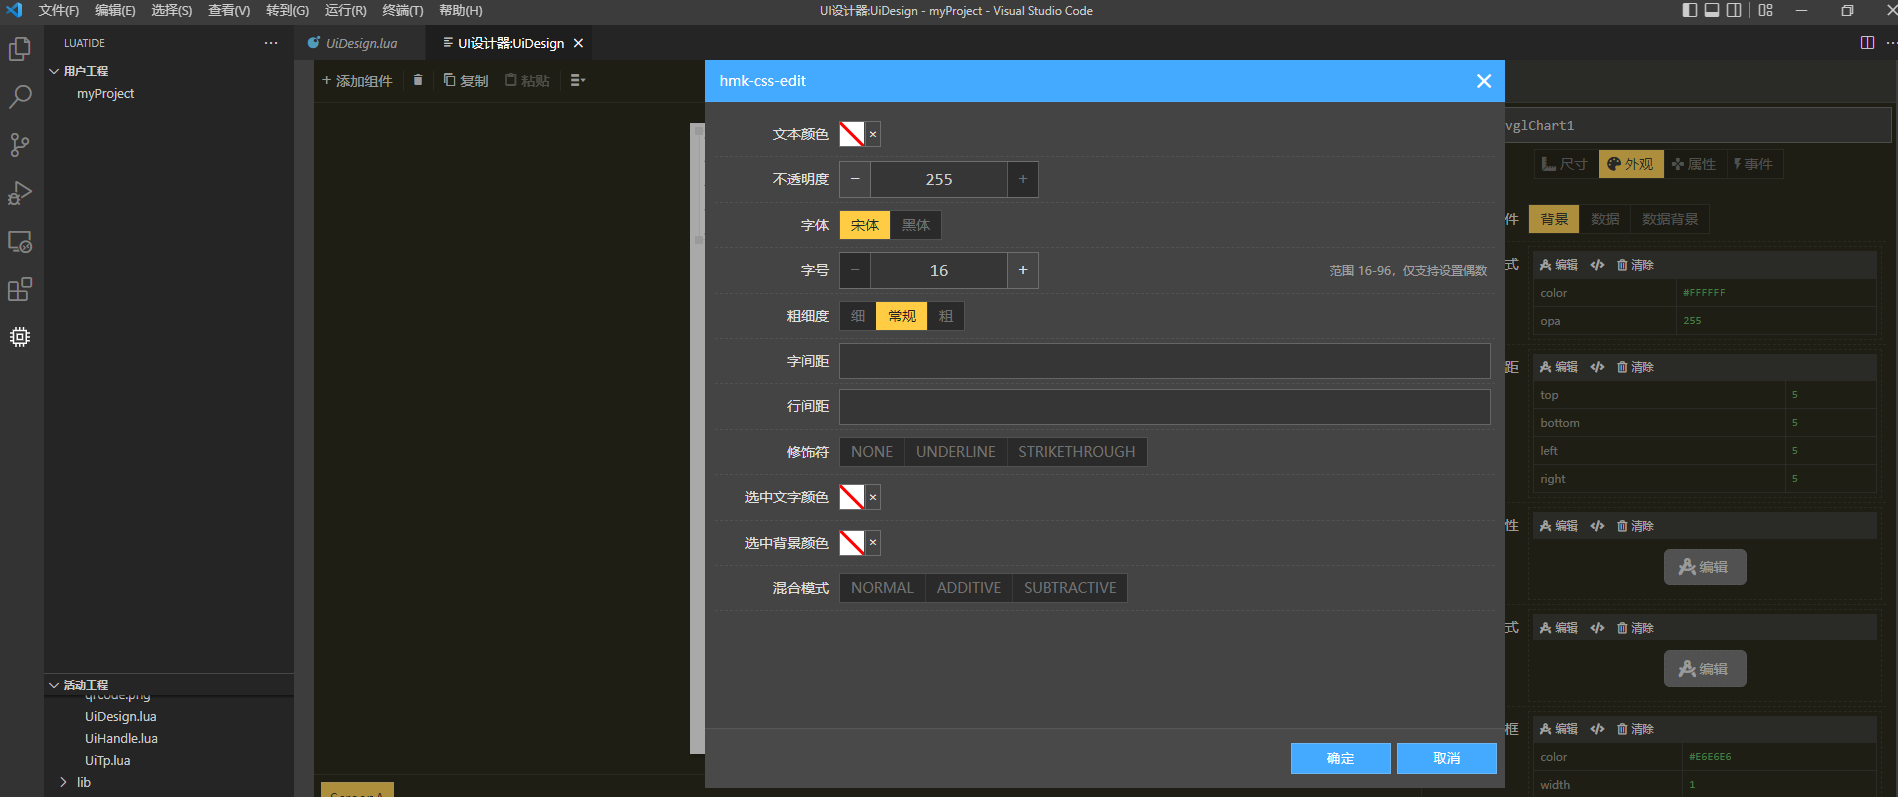Click the 取消 cancel button

point(1446,758)
